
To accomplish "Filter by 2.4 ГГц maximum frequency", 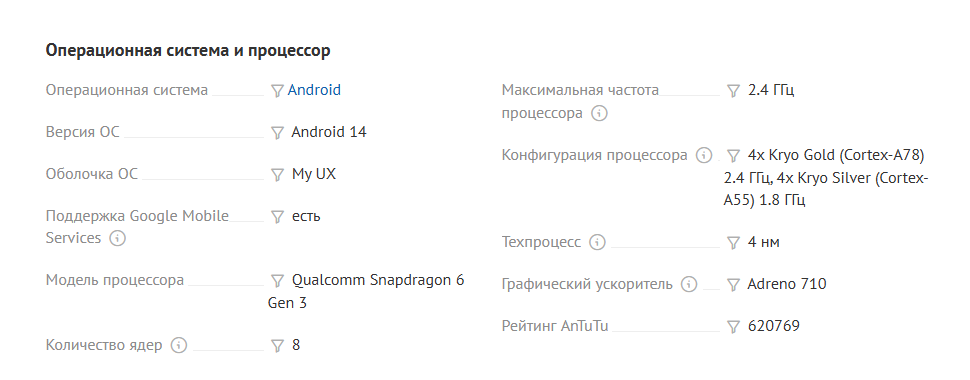I will click(734, 91).
